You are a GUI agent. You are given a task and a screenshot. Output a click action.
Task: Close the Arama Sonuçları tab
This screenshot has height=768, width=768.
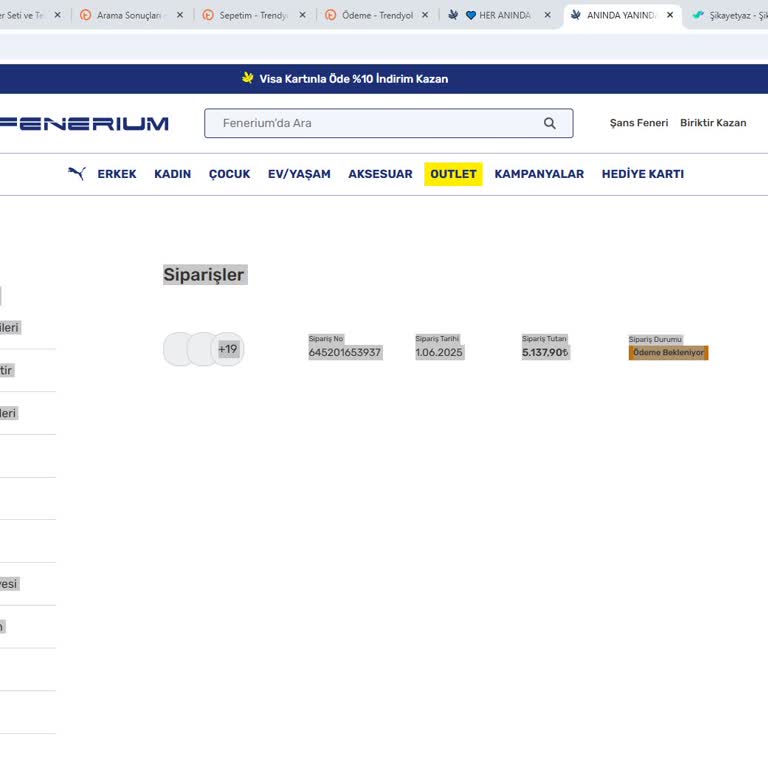[180, 15]
